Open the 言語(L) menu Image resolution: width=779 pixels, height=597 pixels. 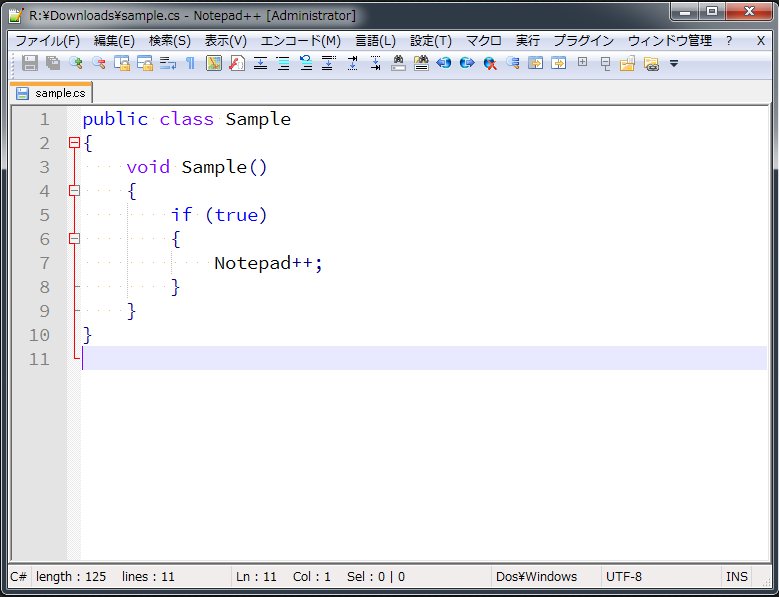tap(376, 41)
